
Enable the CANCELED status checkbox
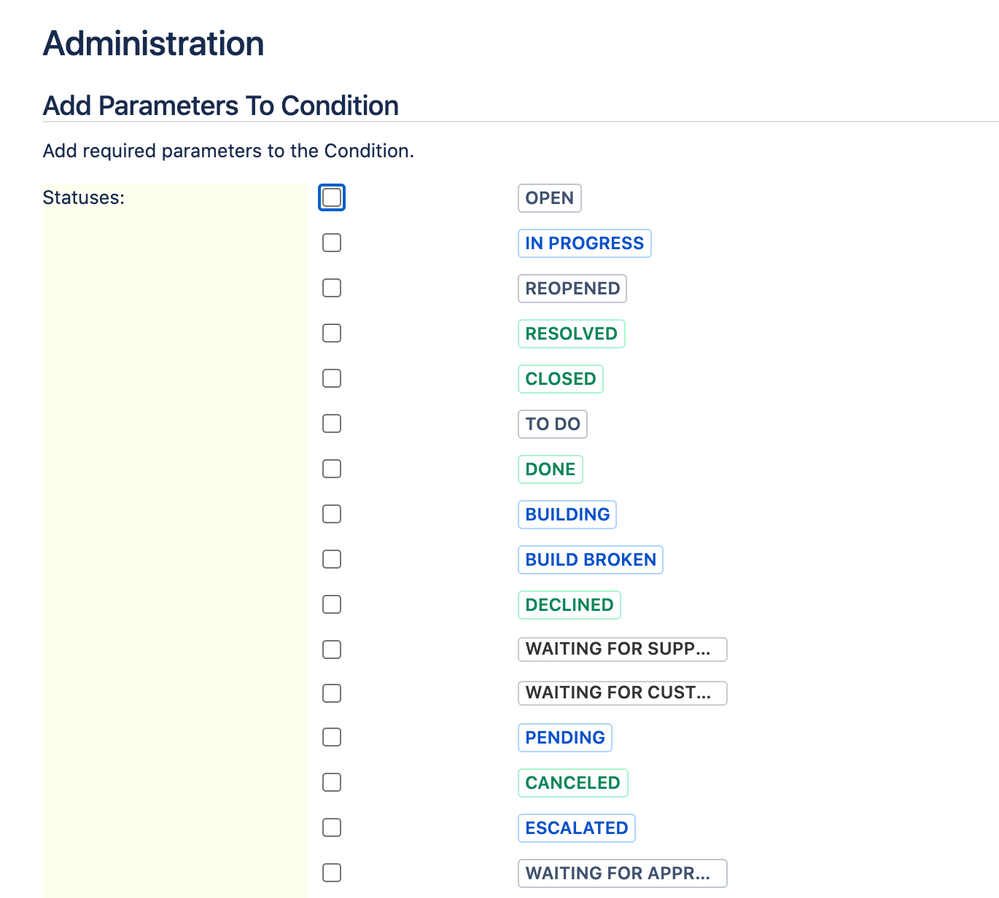331,782
